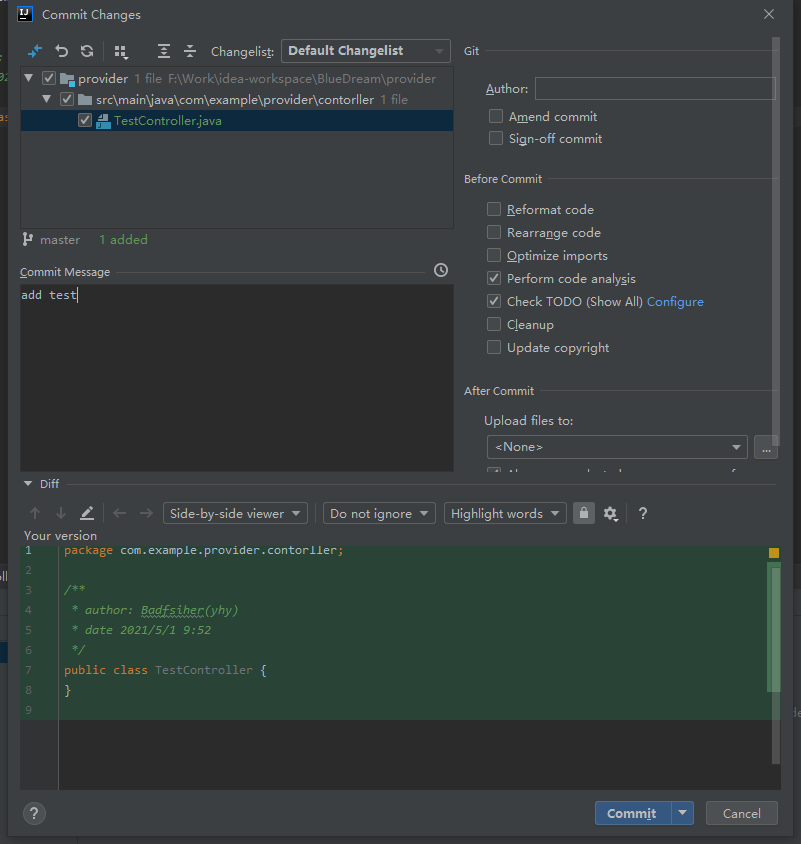
Task: Click the master branch icon
Action: (x=27, y=240)
